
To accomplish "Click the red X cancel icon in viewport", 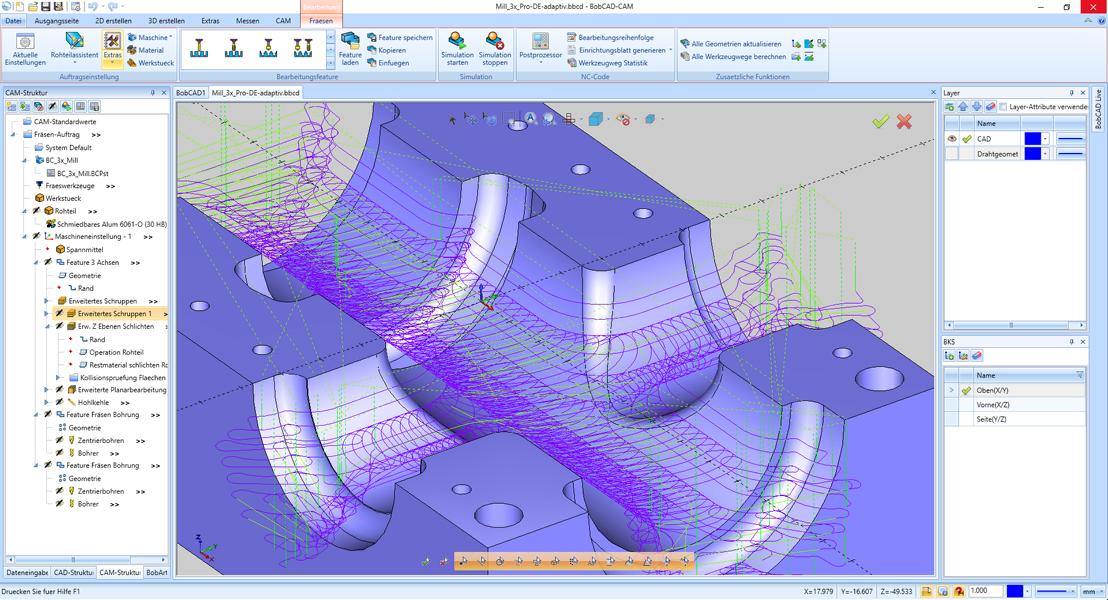I will click(x=904, y=122).
